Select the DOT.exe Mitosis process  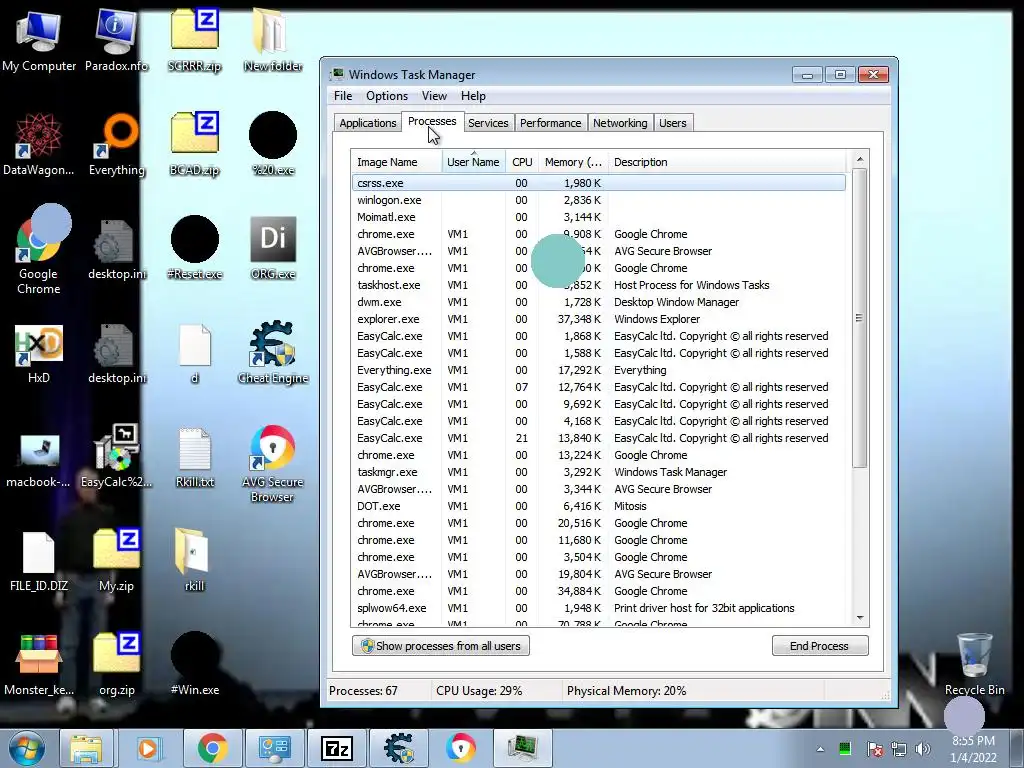(x=599, y=506)
